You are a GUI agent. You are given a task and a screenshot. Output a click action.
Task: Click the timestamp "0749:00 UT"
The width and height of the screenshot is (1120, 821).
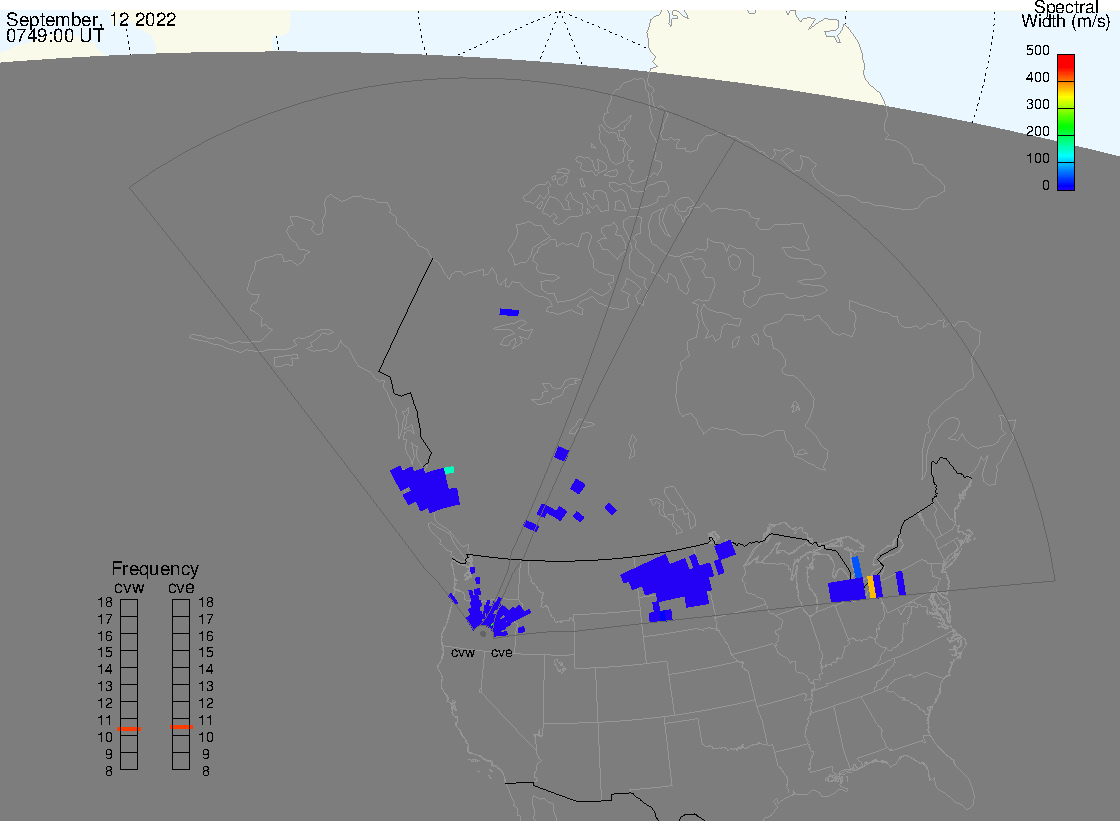(55, 36)
